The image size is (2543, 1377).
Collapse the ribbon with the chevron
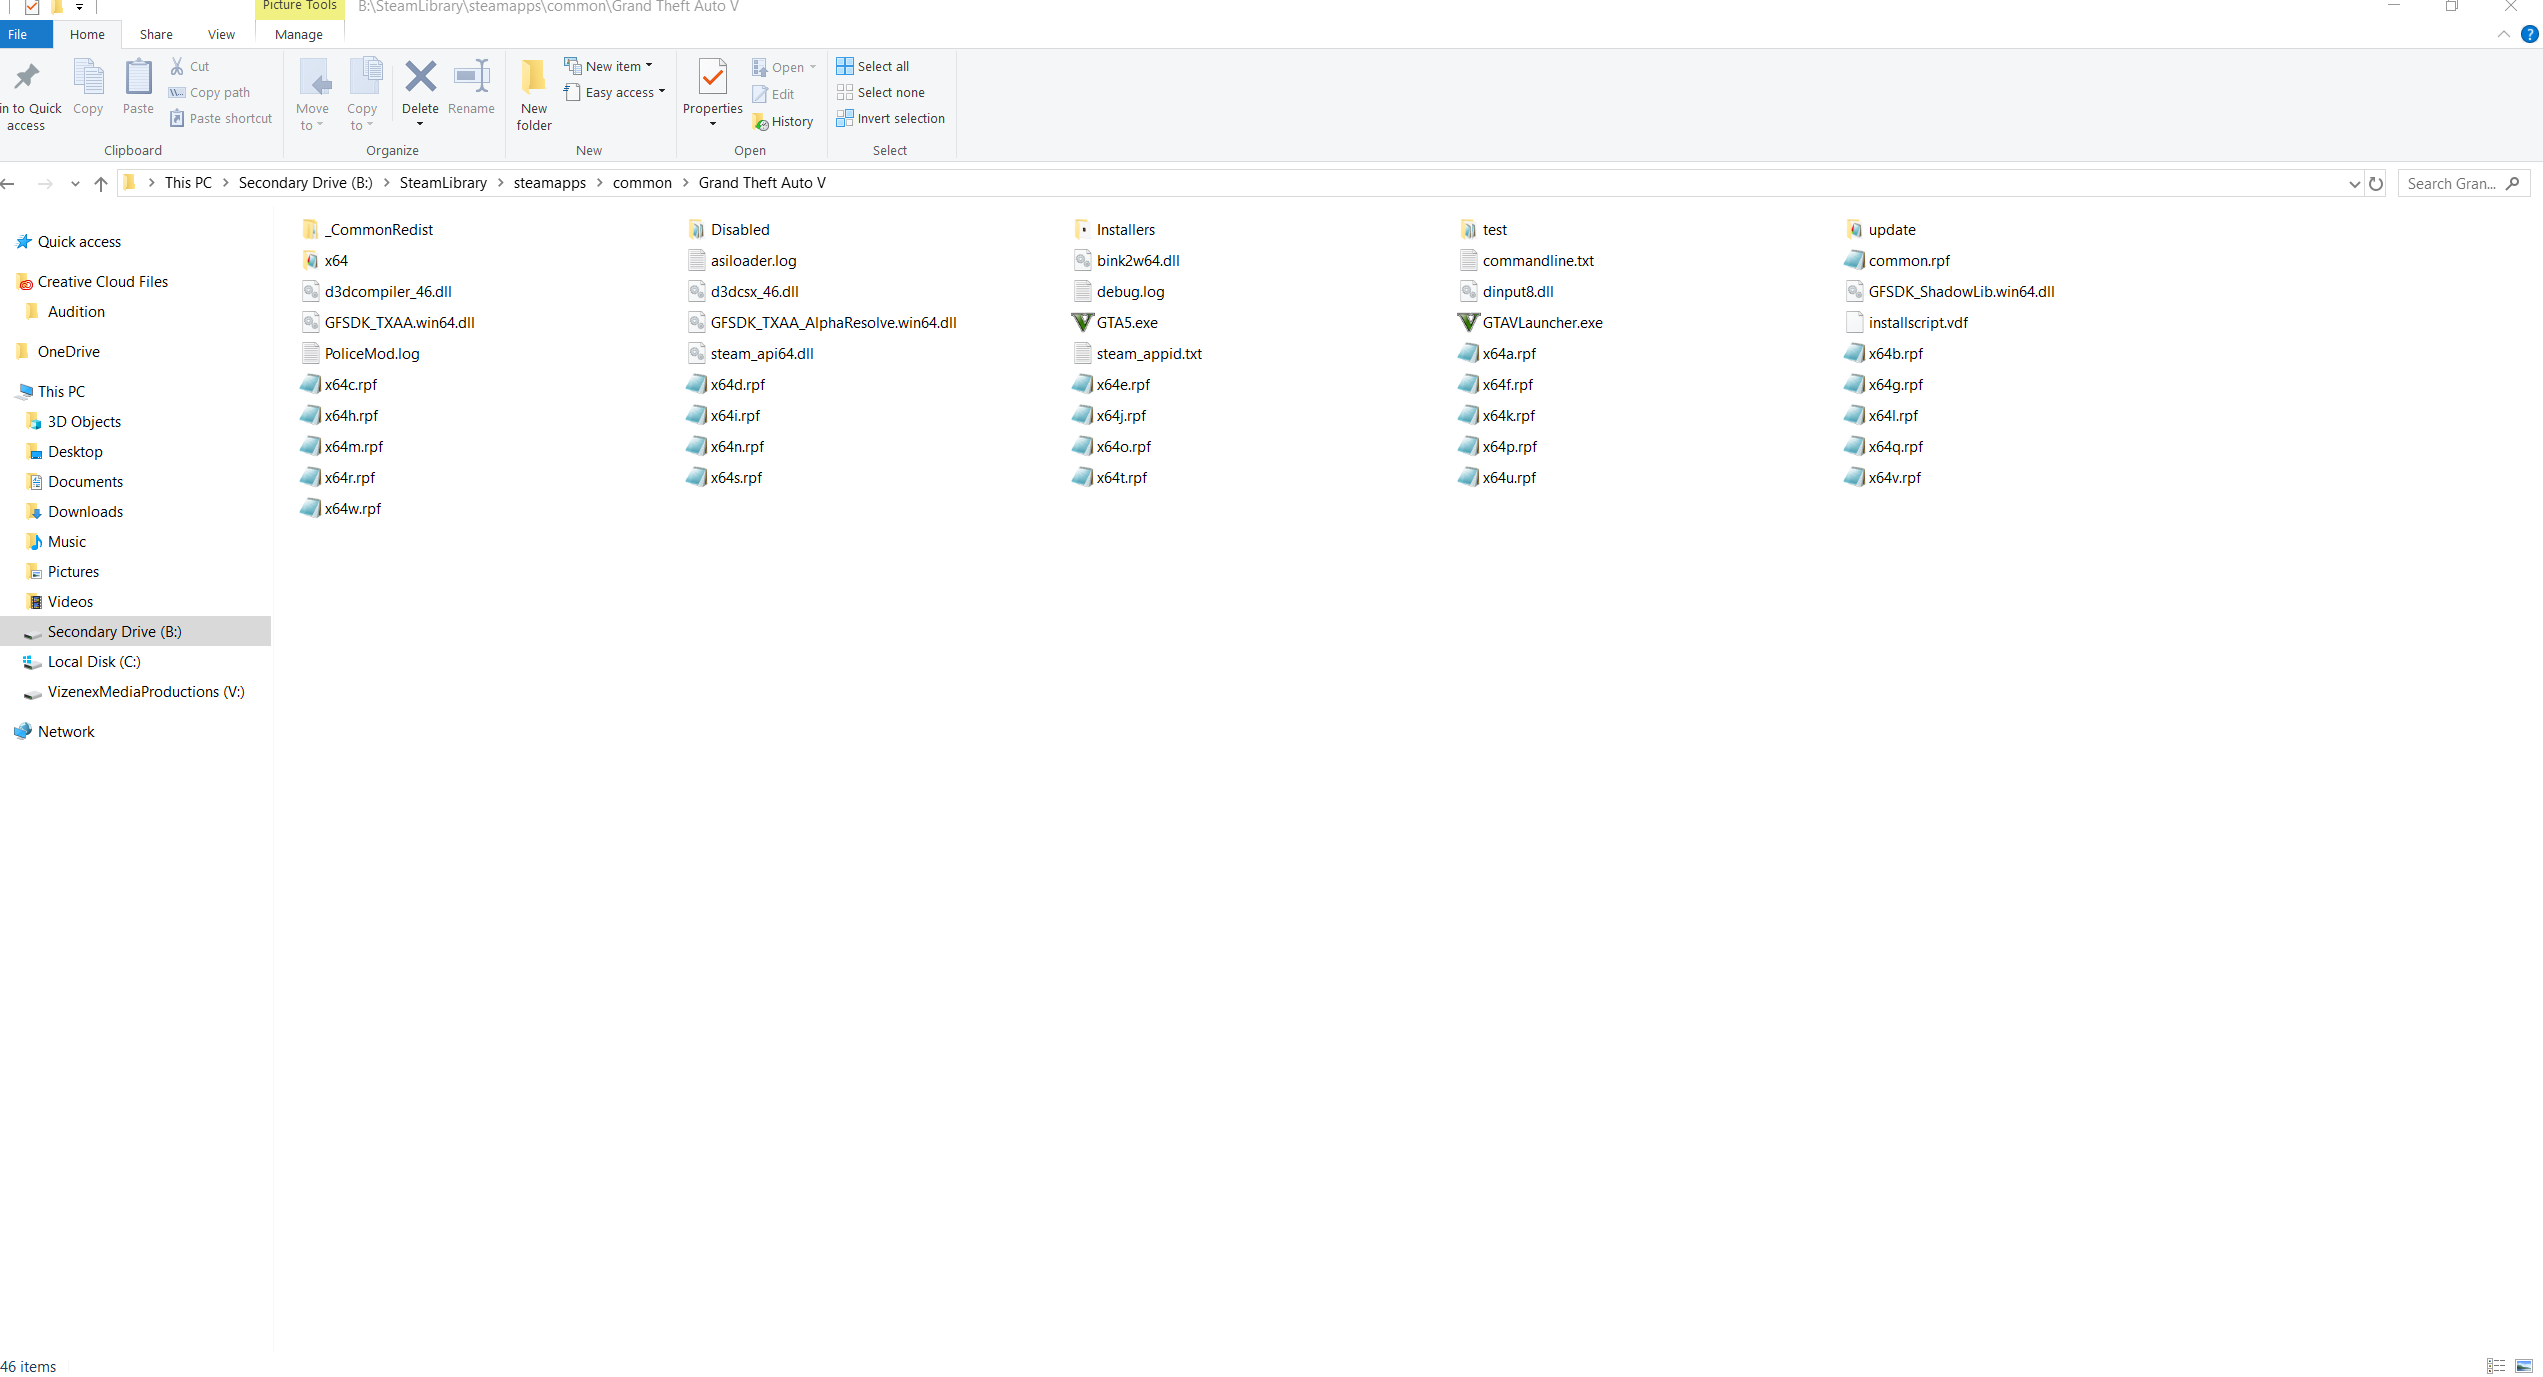click(2503, 34)
